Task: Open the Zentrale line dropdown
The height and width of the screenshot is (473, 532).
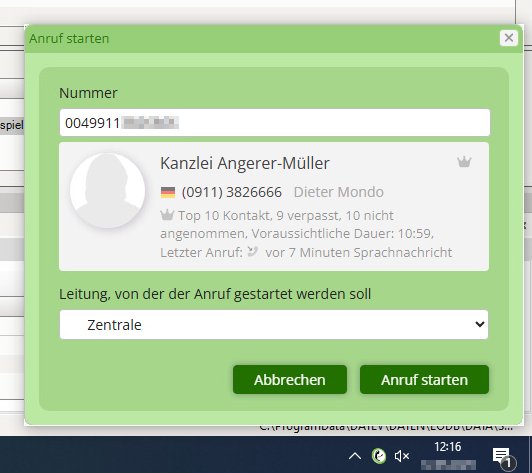Action: click(x=274, y=324)
